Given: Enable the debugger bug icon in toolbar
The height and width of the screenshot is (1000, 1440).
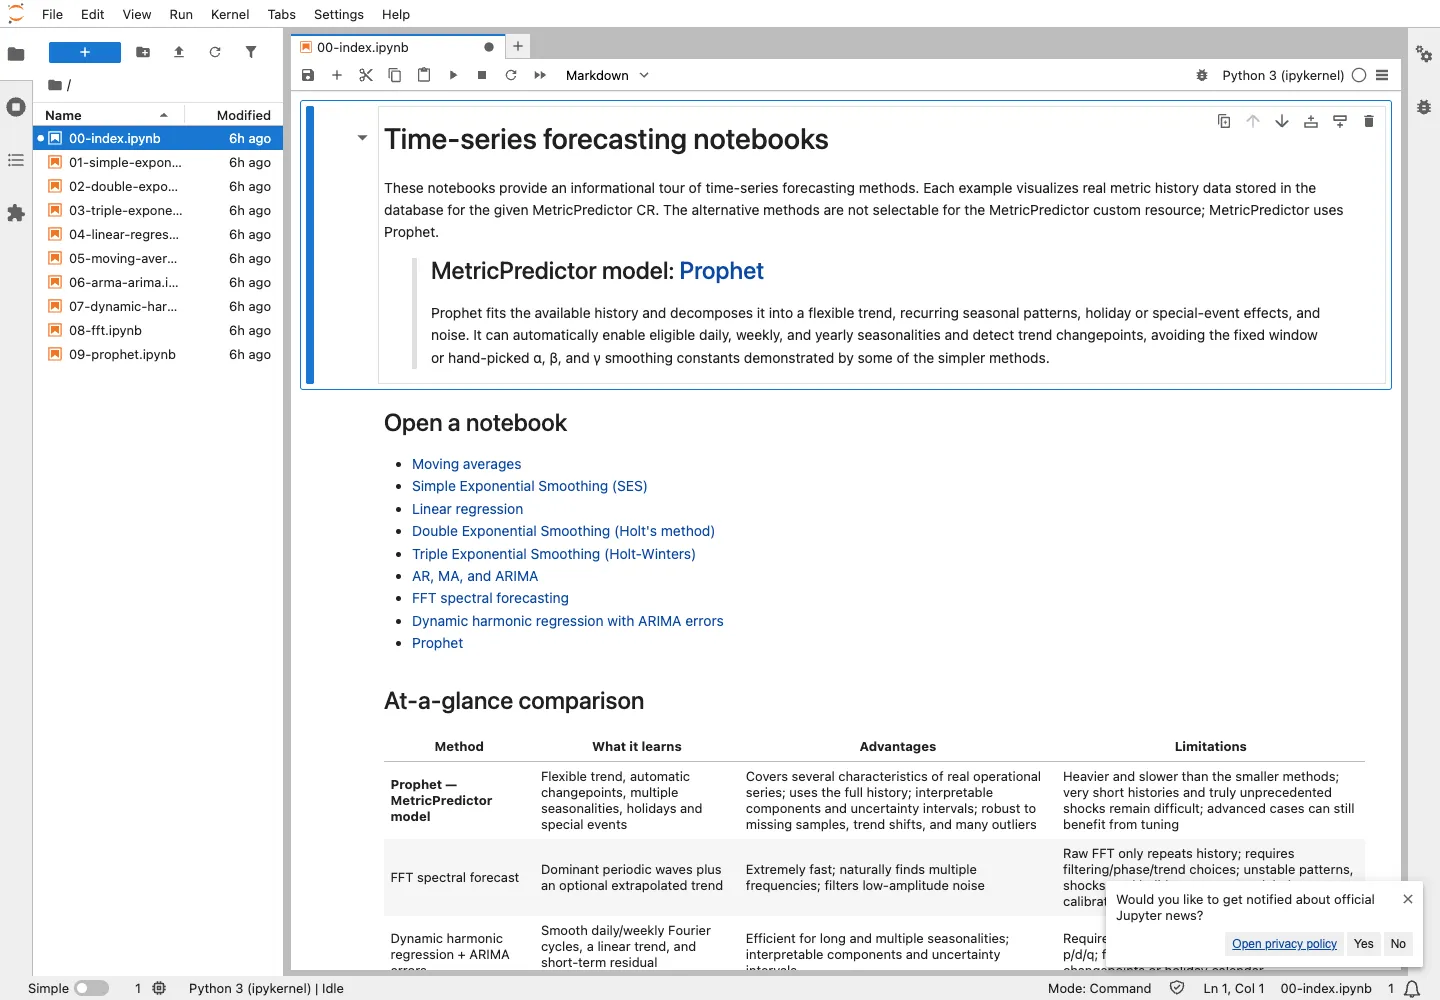Looking at the screenshot, I should pyautogui.click(x=1202, y=75).
